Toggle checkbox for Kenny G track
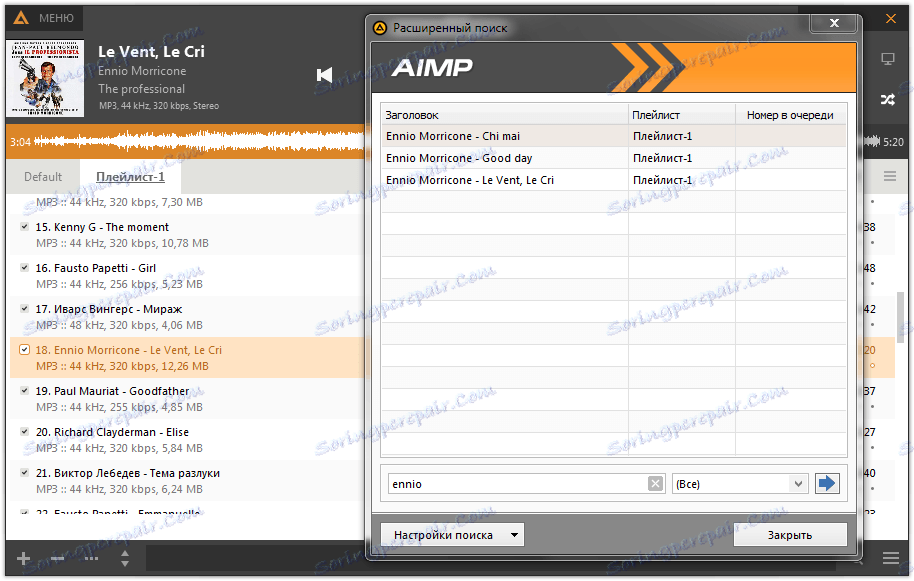 pos(23,227)
